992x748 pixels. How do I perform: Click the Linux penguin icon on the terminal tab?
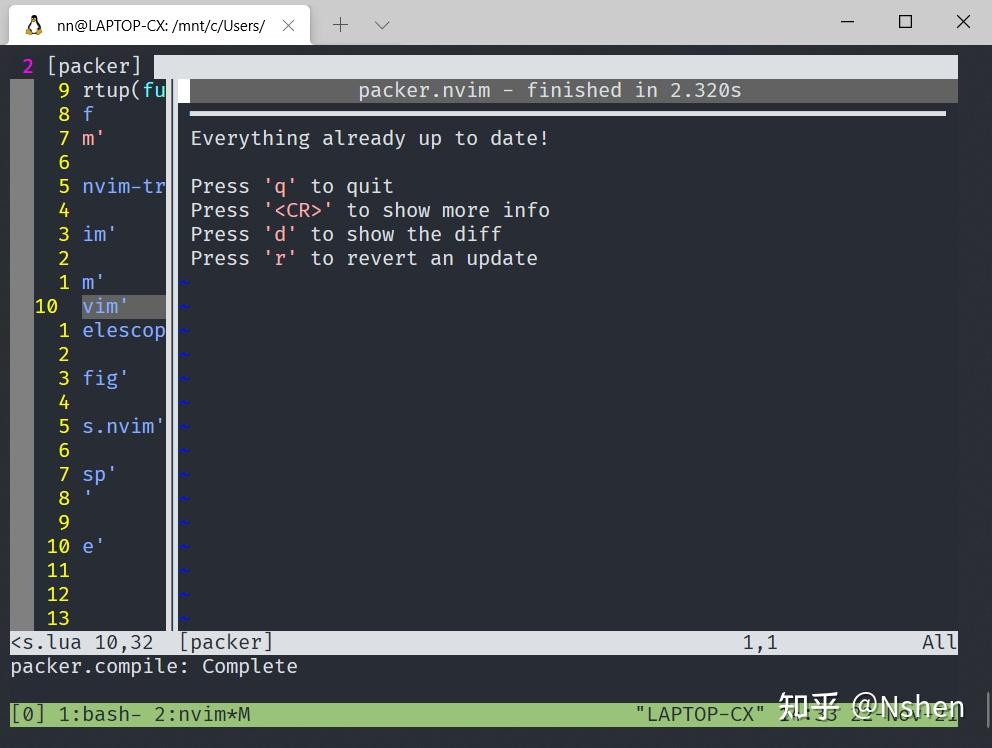tap(35, 25)
